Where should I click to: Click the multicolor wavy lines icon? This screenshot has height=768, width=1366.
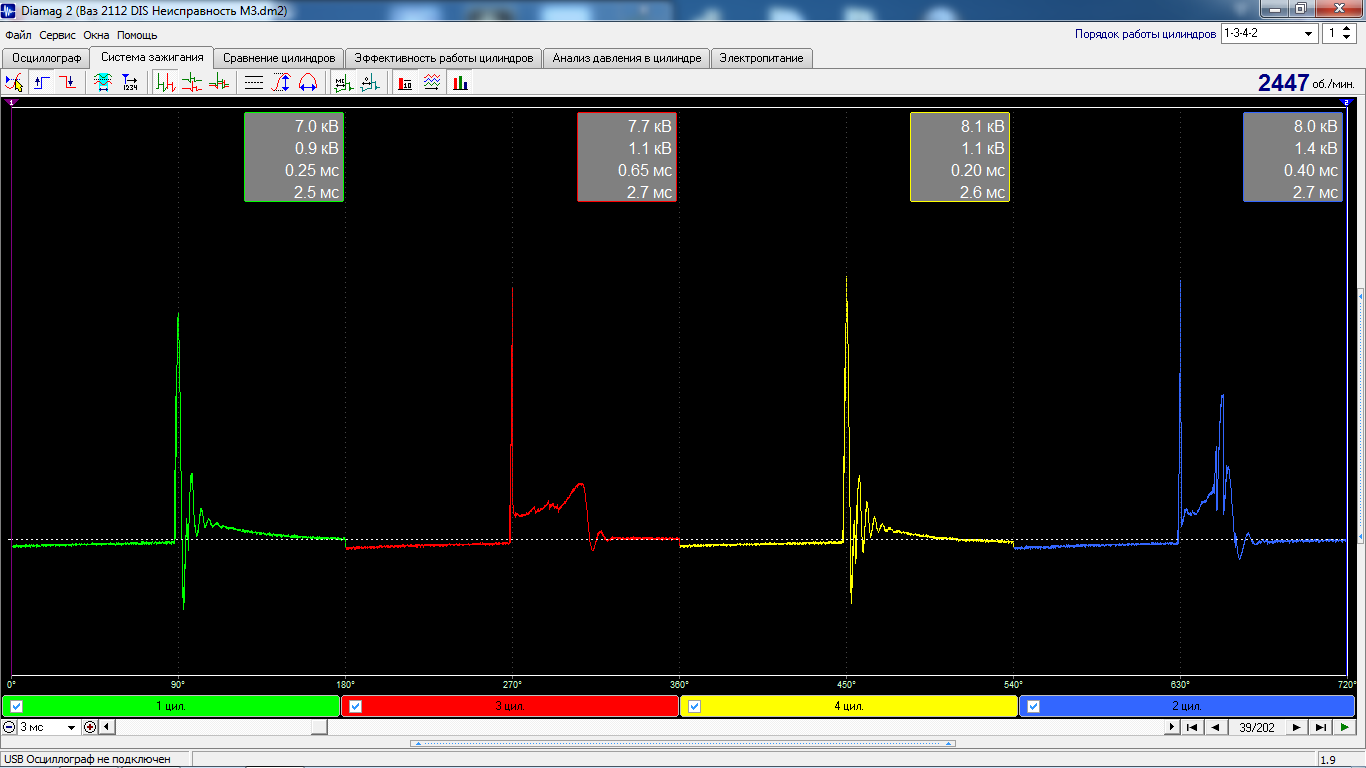[x=431, y=83]
